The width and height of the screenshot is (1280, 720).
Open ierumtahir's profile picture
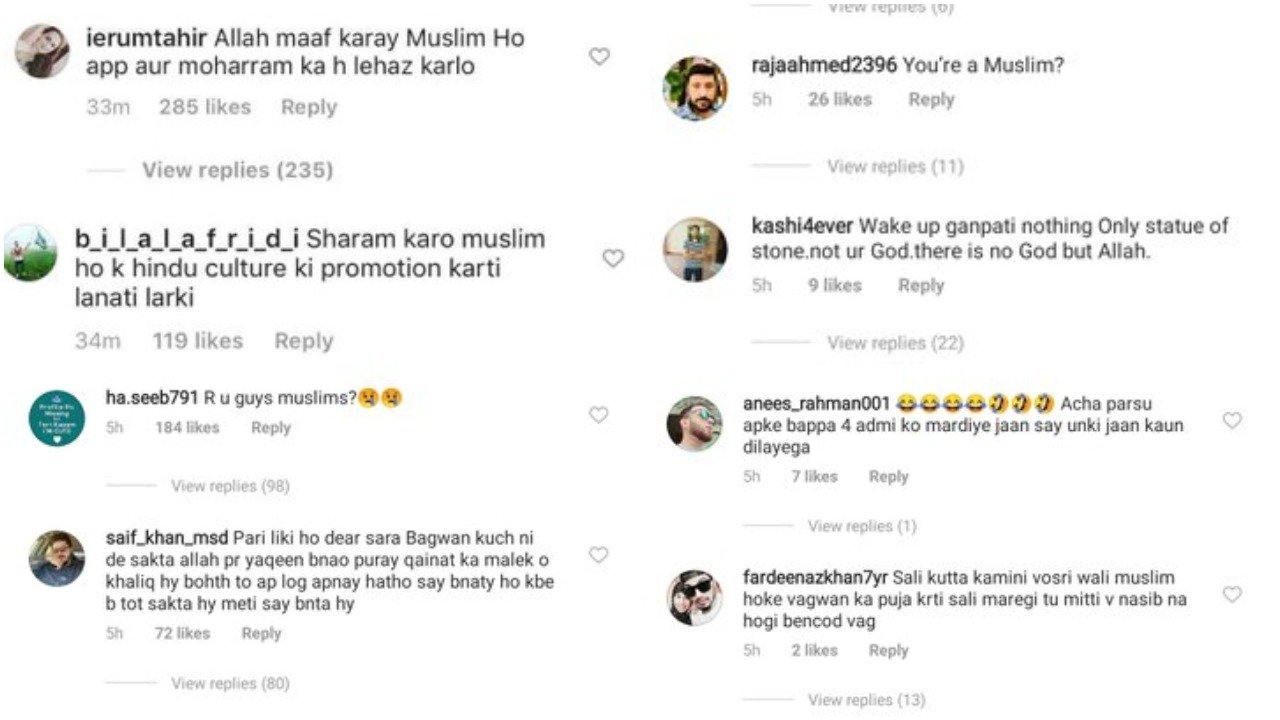(x=43, y=51)
